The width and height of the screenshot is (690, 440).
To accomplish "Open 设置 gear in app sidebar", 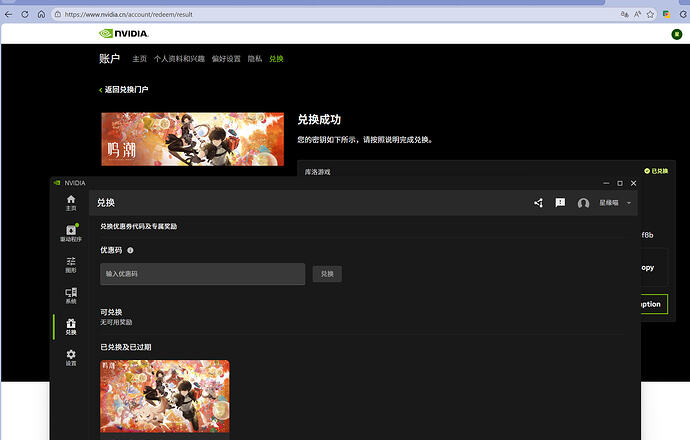I will click(71, 358).
